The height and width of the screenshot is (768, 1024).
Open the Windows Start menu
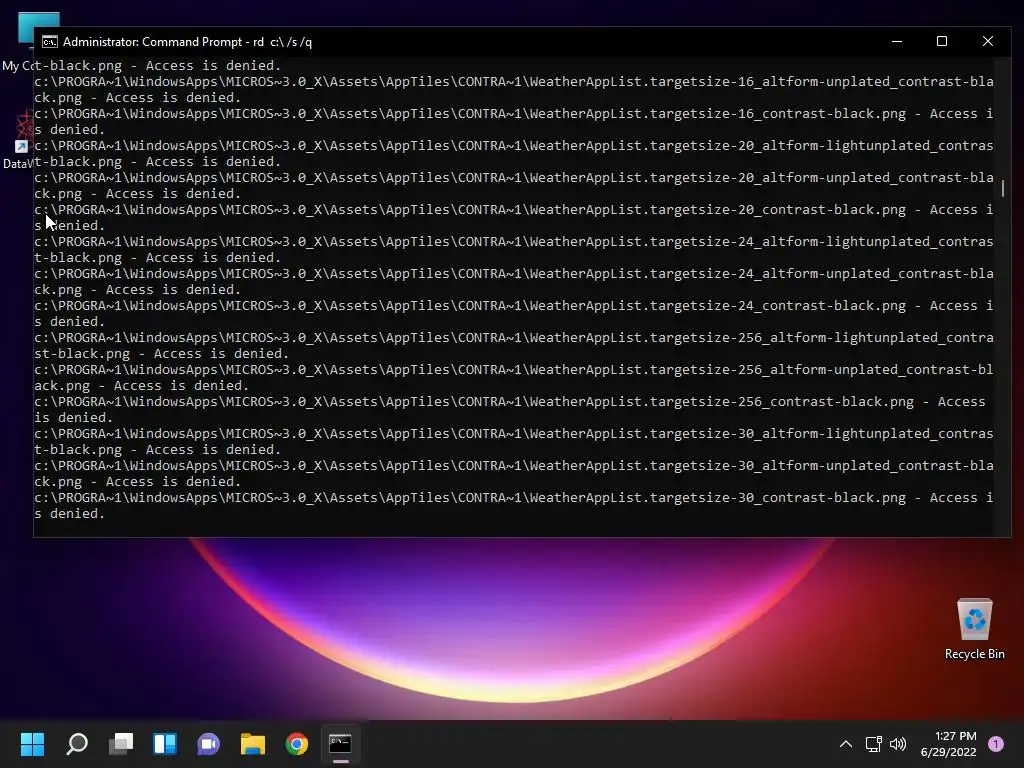click(32, 744)
